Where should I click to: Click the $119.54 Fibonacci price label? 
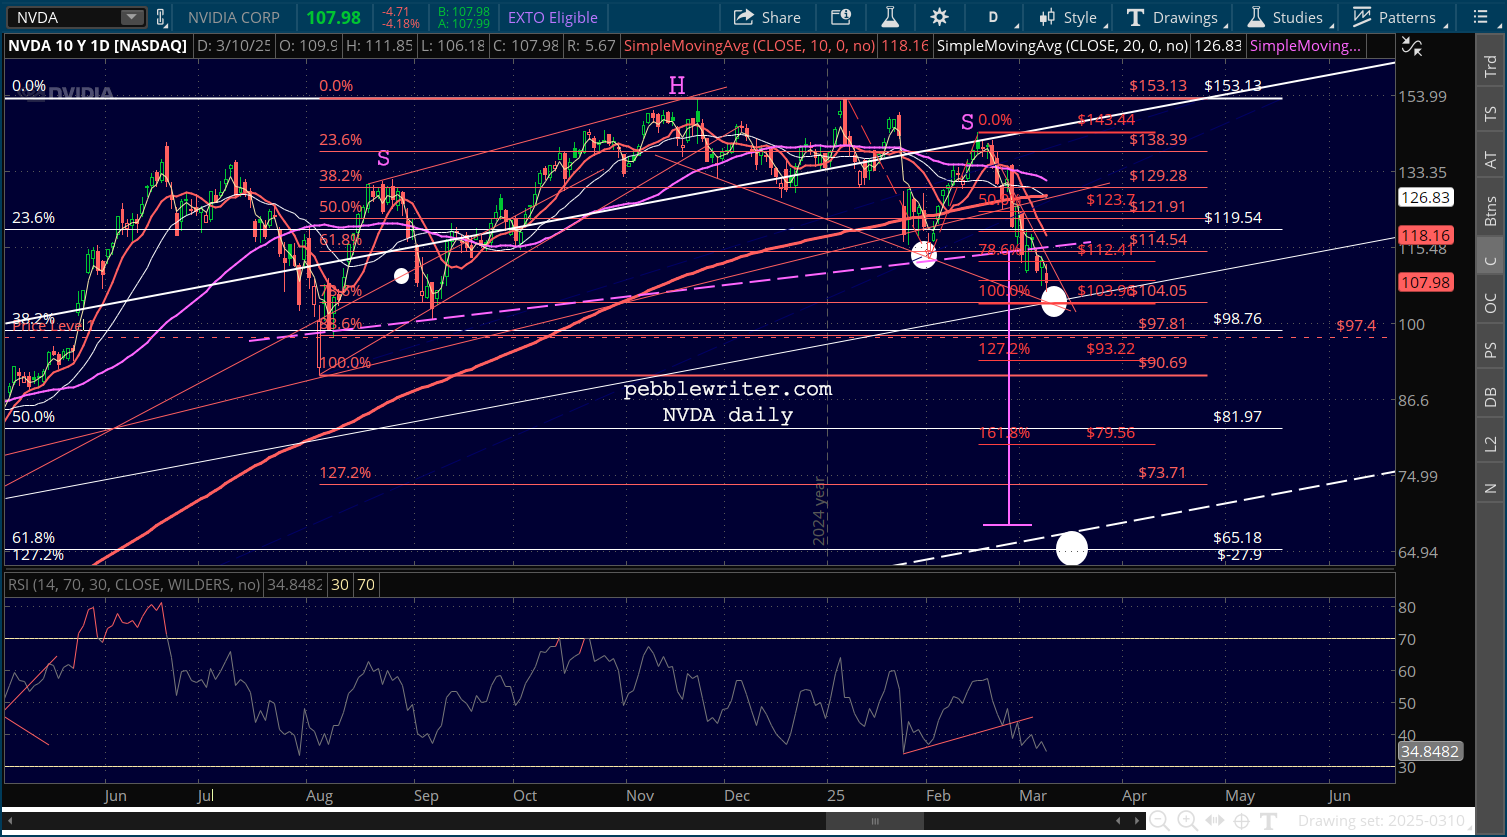(1233, 217)
